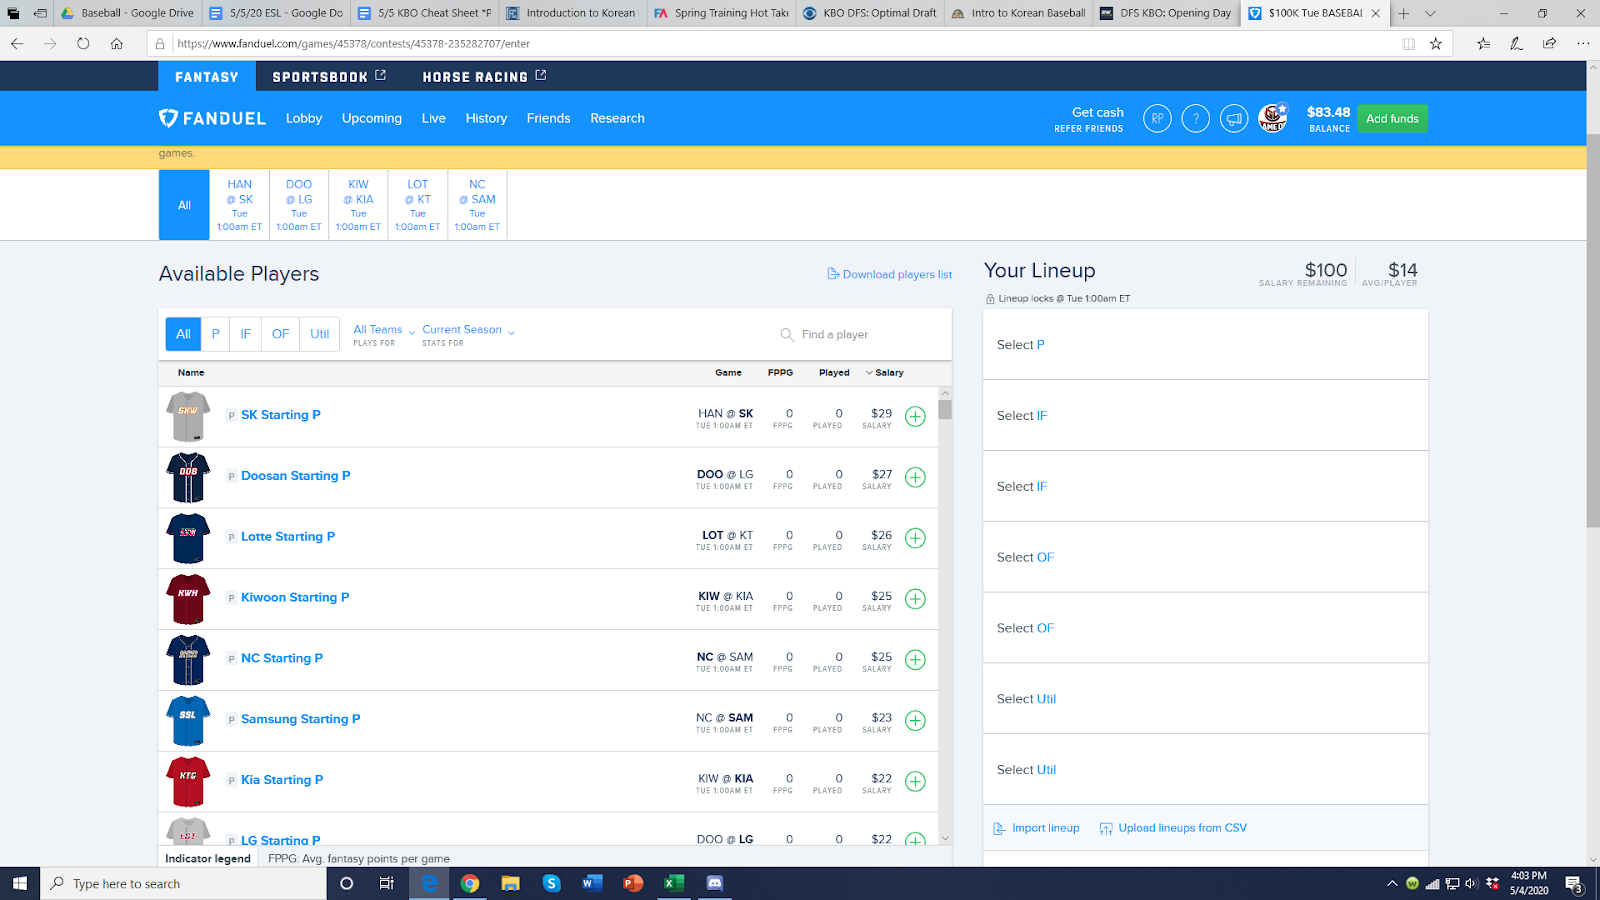Open Windows Start menu
The image size is (1600, 900).
point(19,883)
